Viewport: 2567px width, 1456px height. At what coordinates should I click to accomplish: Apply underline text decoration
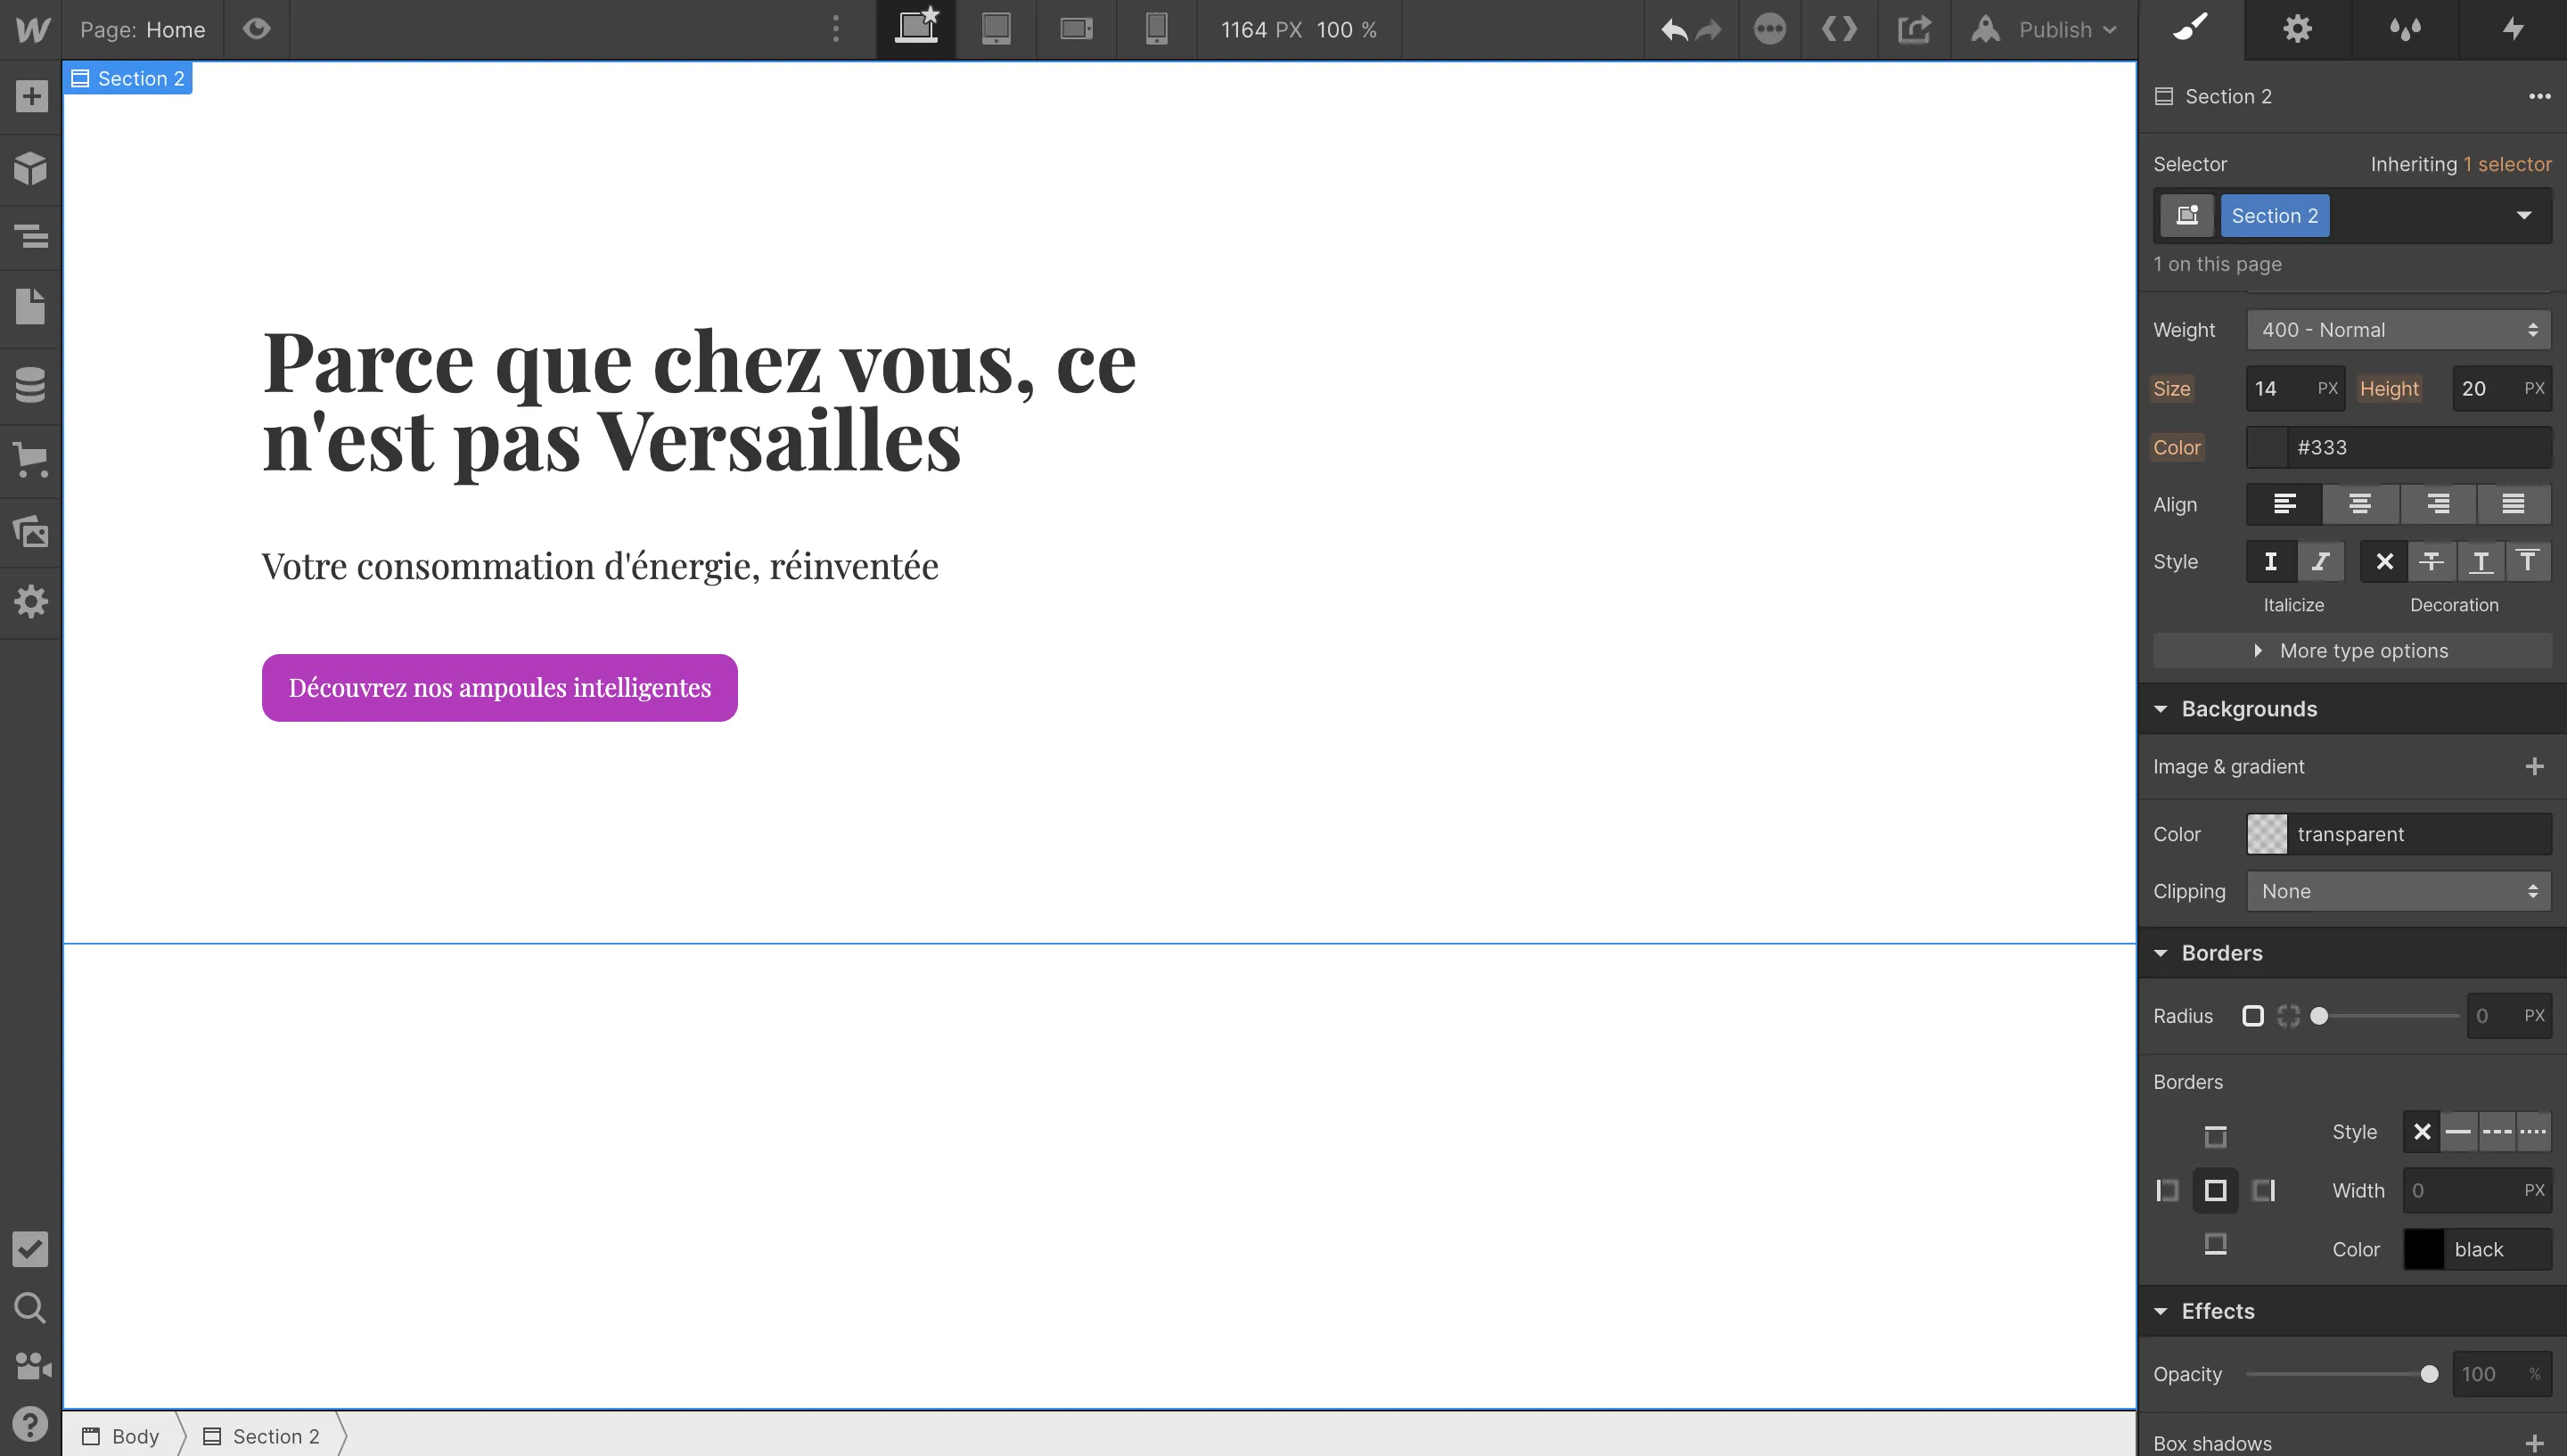point(2480,561)
